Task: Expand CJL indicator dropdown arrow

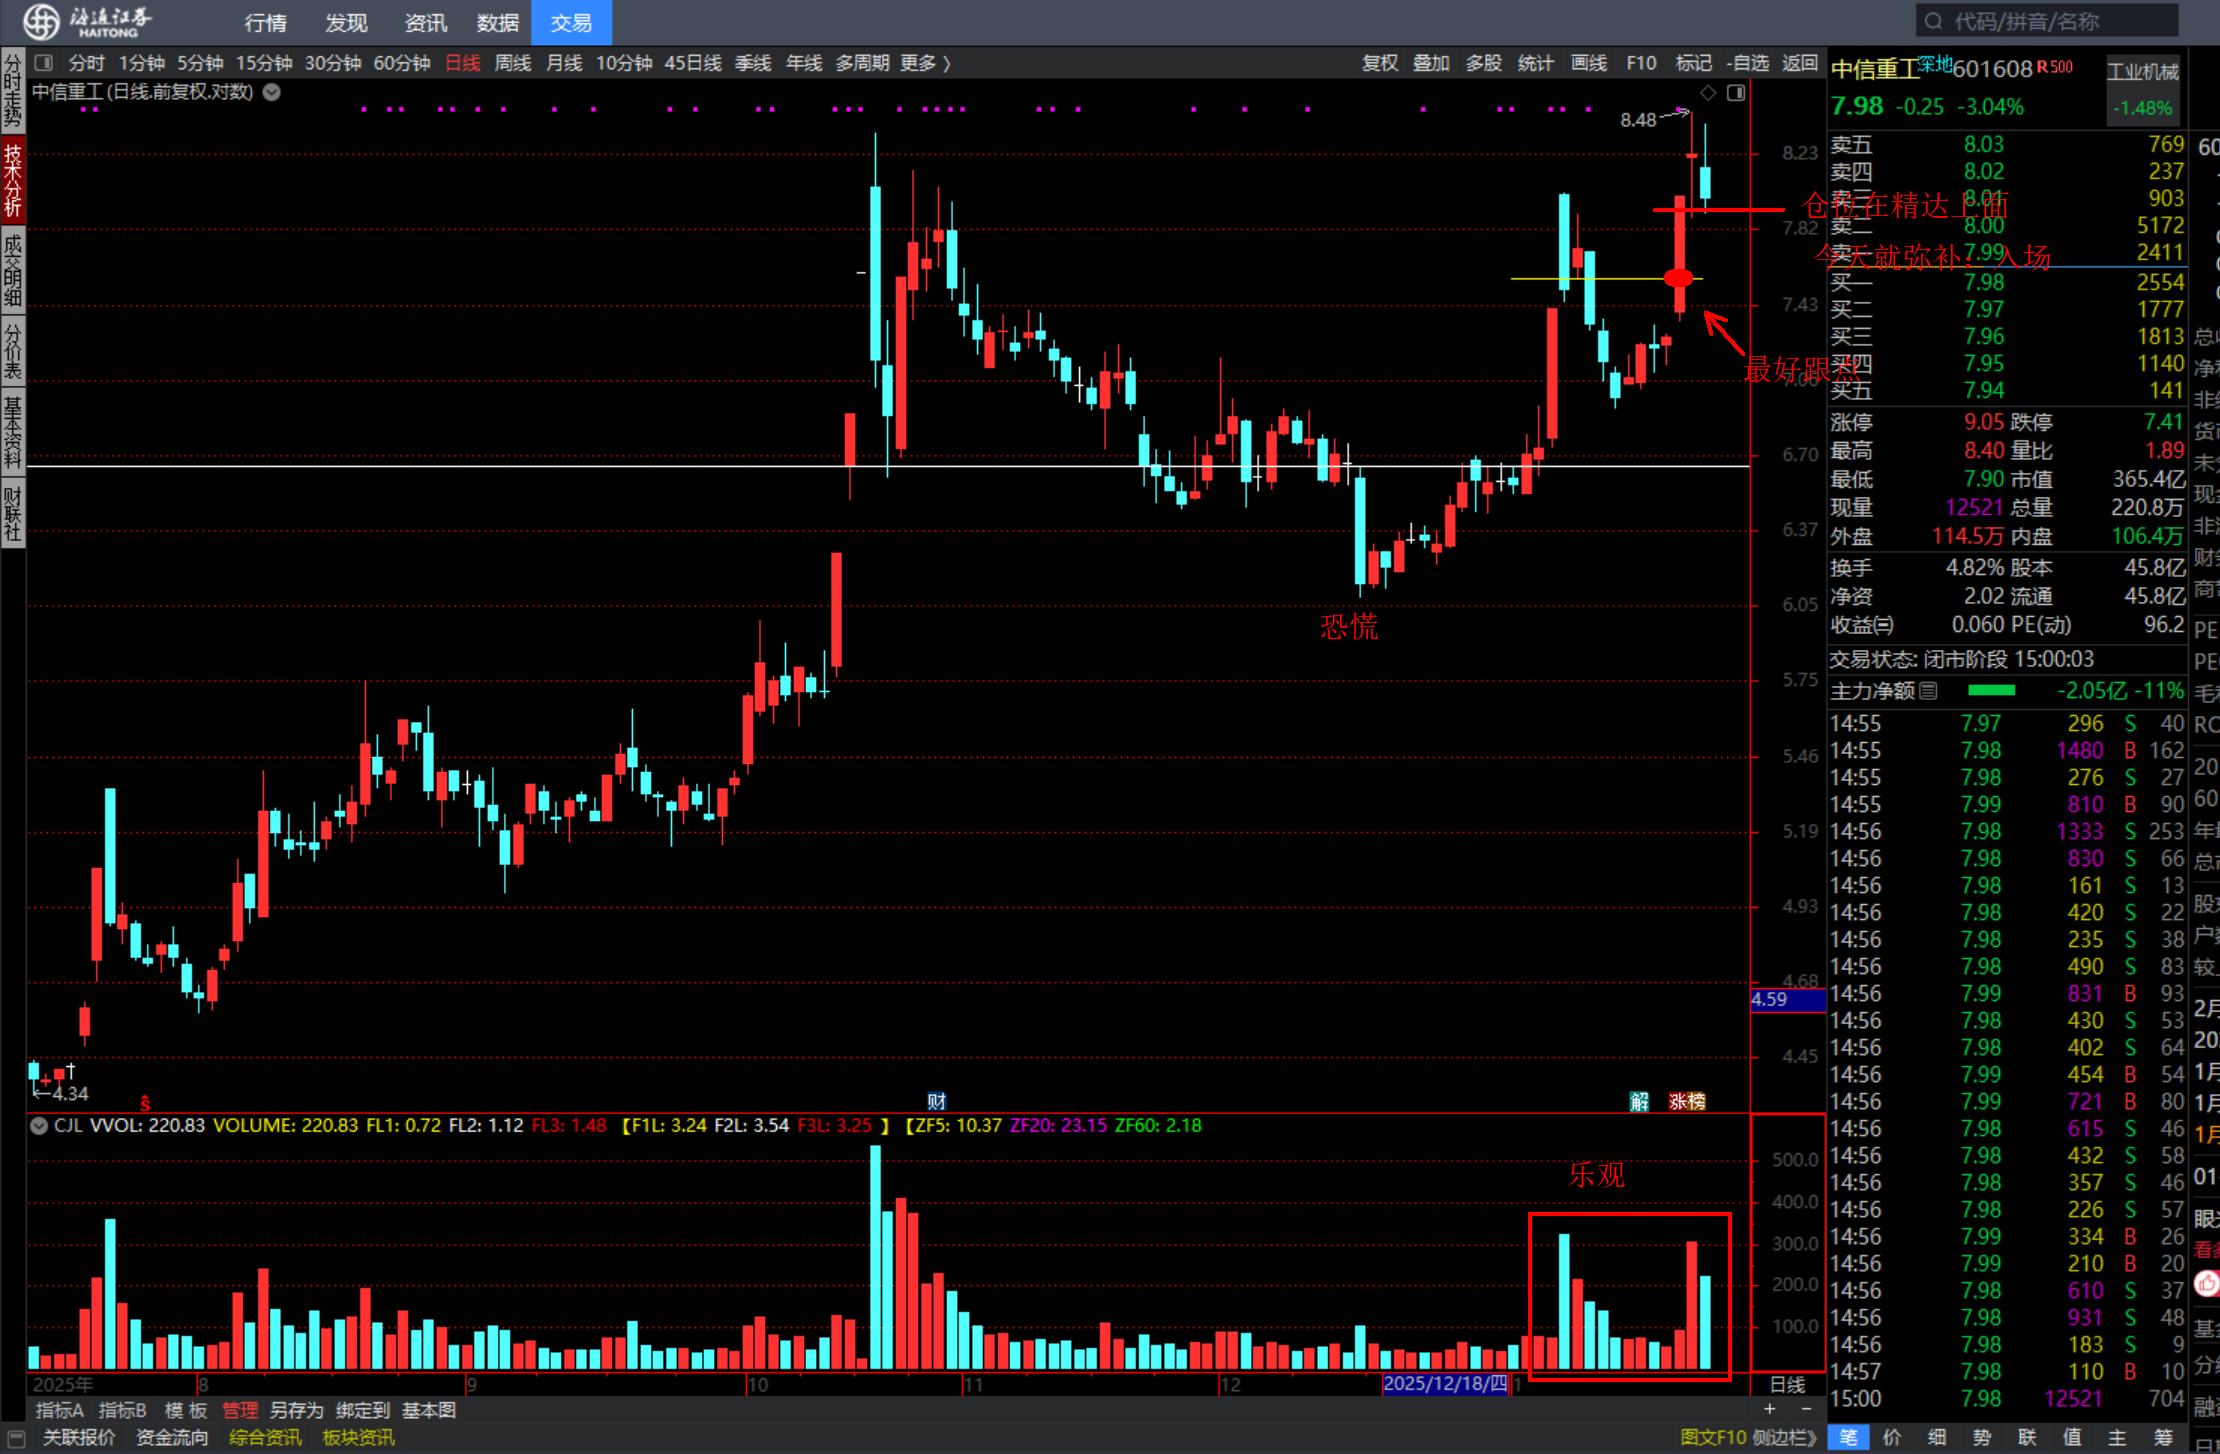Action: [x=39, y=1125]
